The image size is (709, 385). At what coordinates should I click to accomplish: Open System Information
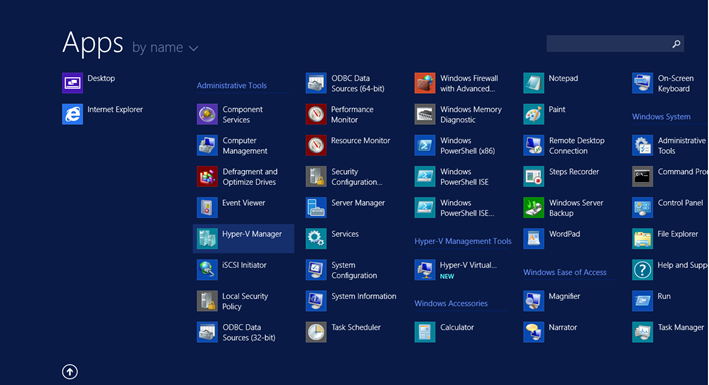coord(351,301)
